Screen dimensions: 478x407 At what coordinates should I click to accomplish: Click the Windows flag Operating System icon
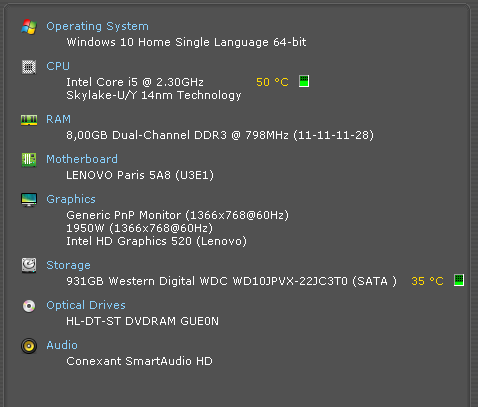point(29,27)
